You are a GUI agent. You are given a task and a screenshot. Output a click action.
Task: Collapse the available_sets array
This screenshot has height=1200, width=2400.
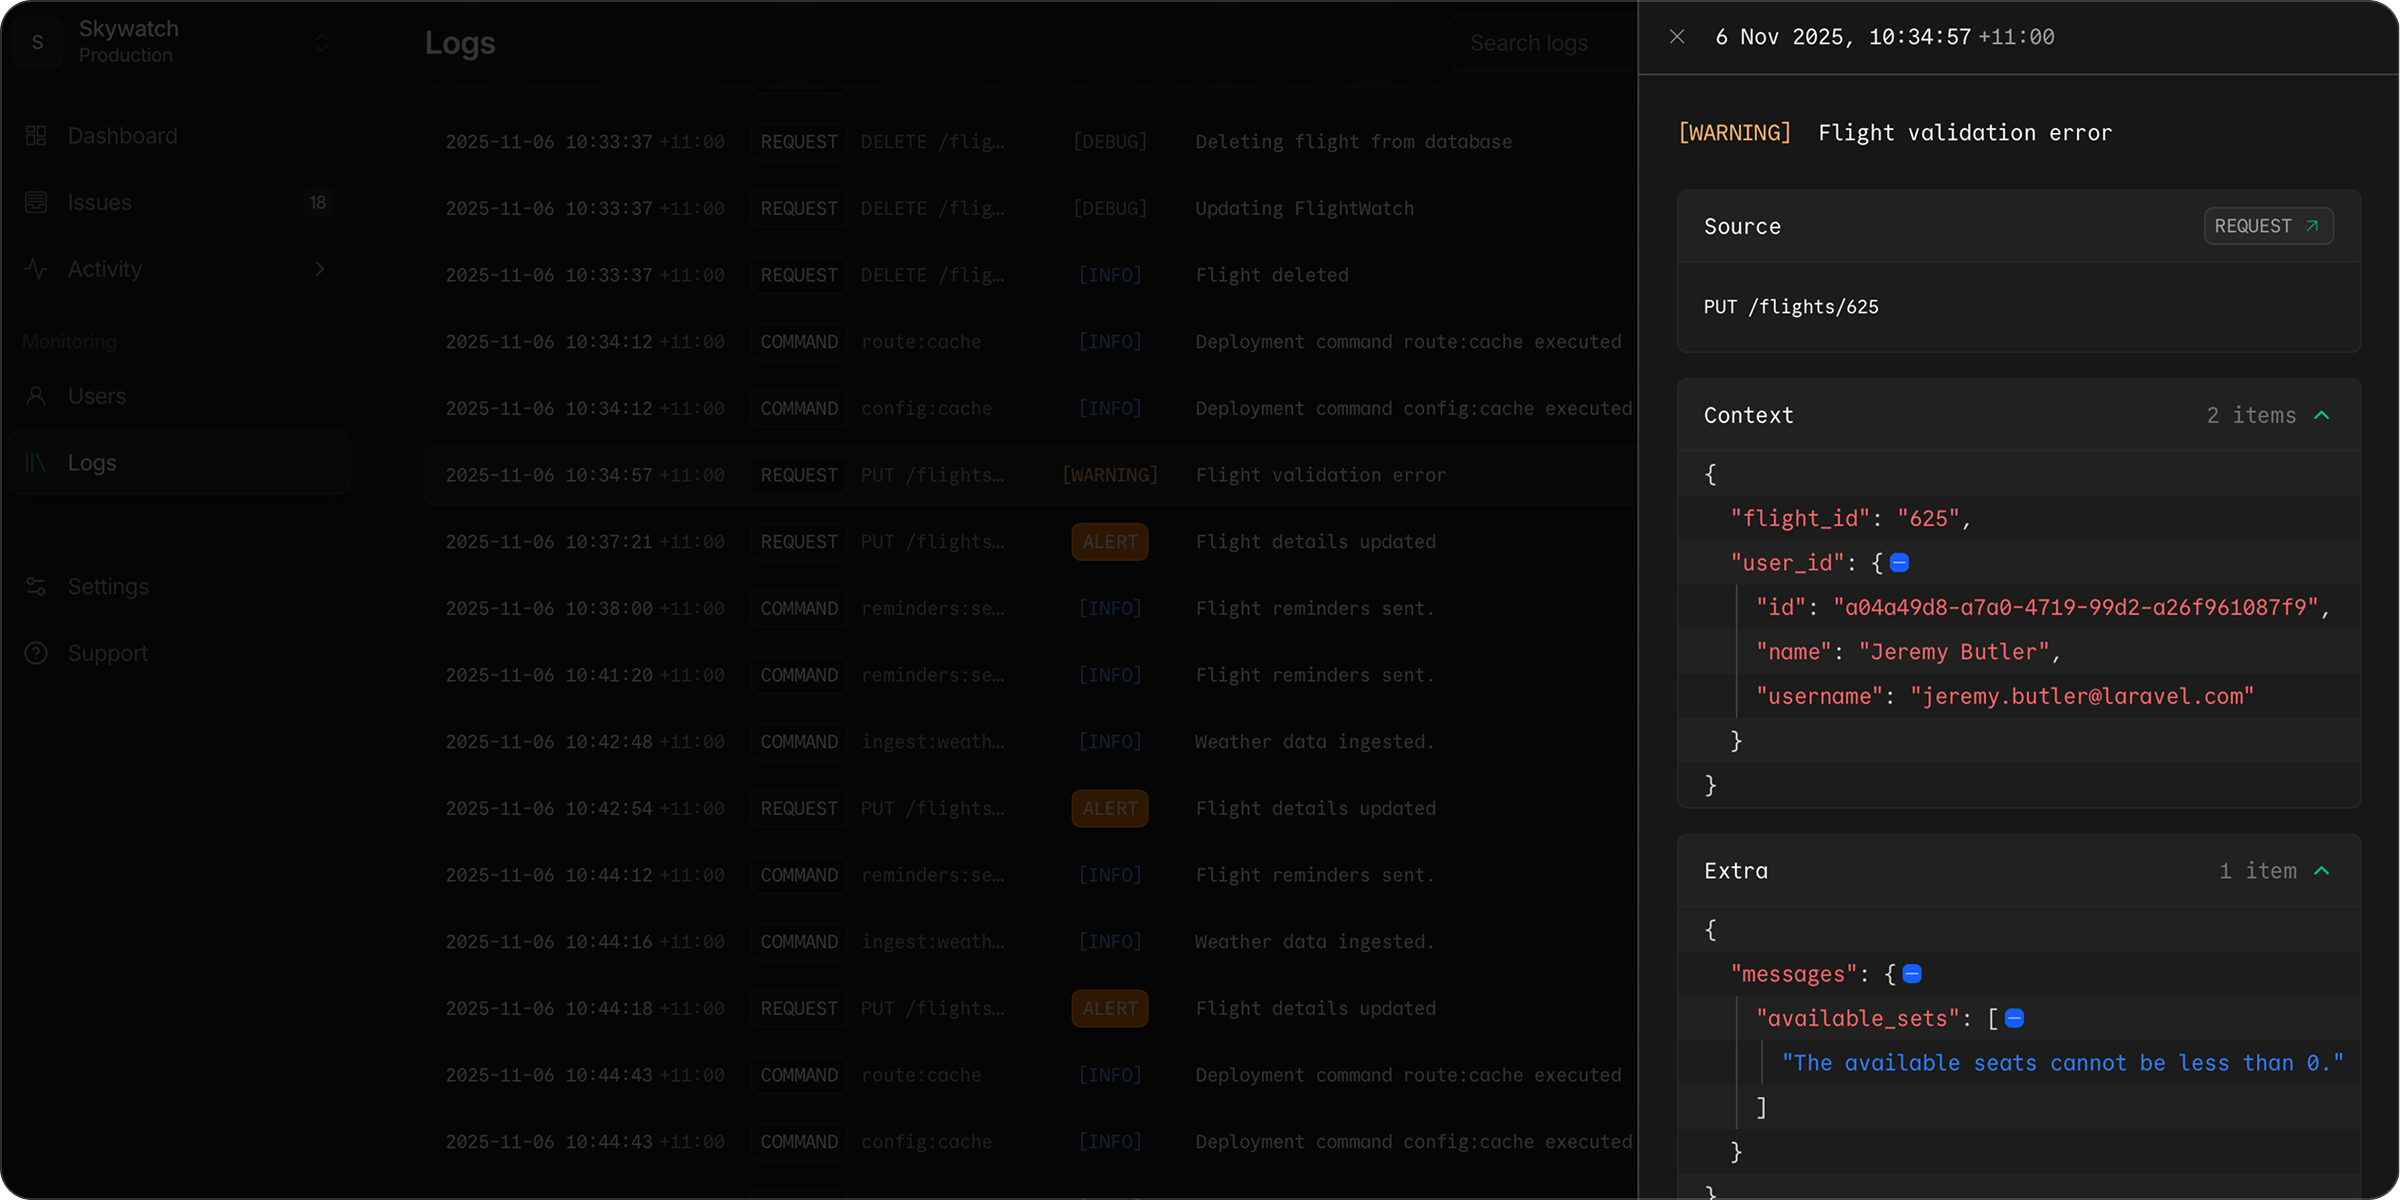tap(2014, 1017)
